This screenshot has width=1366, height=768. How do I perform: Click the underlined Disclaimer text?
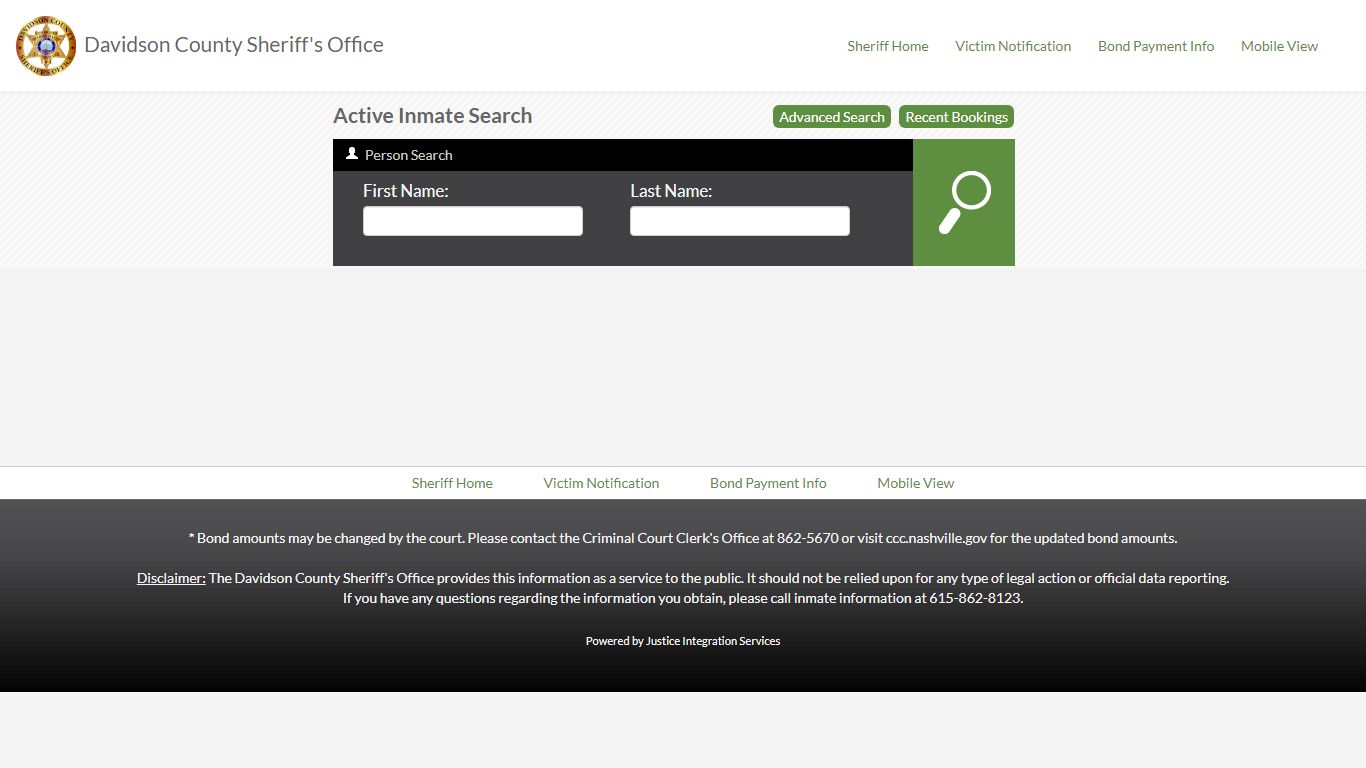click(x=171, y=578)
